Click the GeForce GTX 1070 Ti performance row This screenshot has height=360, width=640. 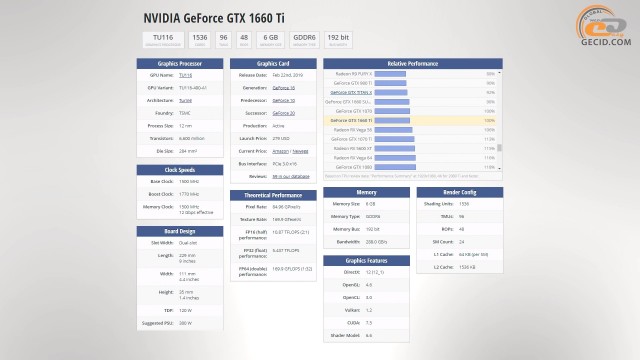(x=410, y=139)
